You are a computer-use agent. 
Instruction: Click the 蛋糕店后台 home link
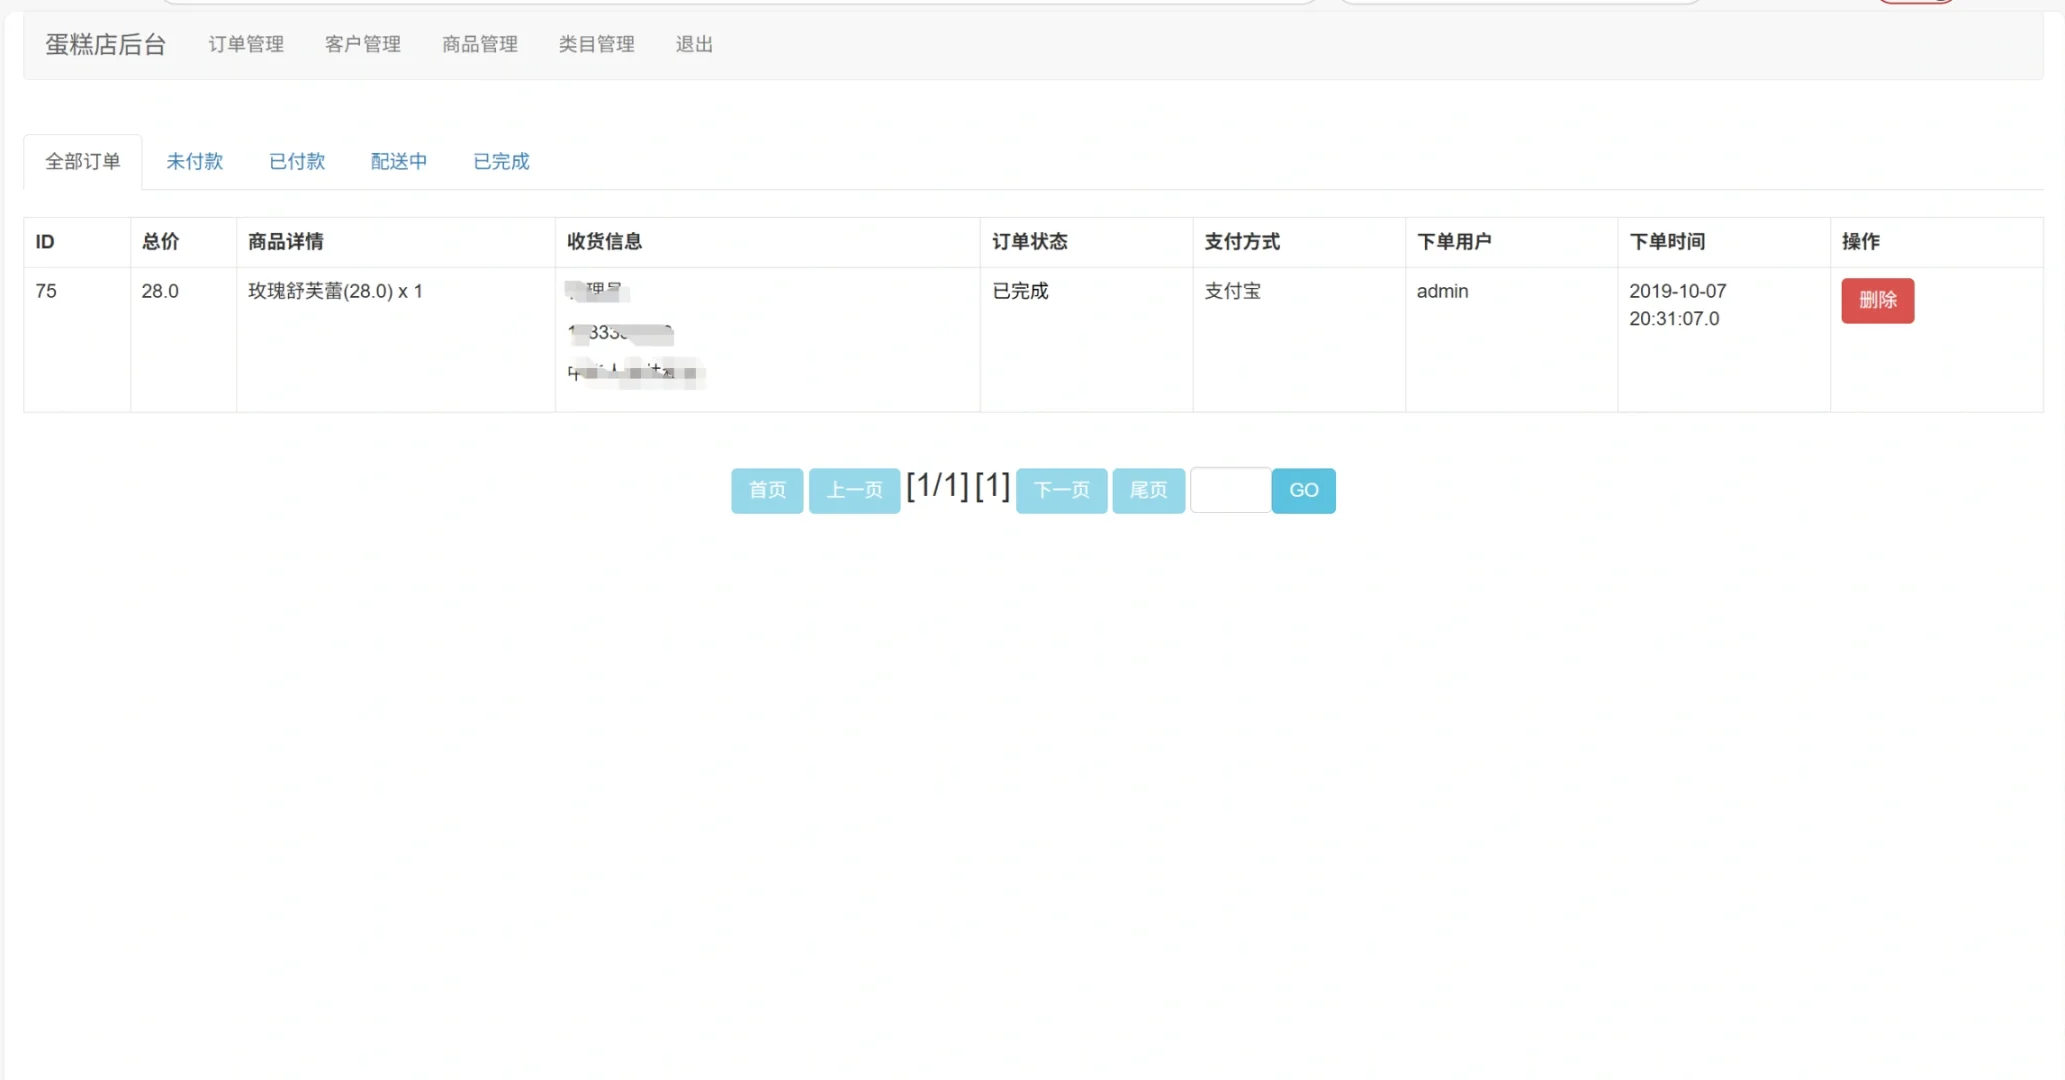click(106, 44)
